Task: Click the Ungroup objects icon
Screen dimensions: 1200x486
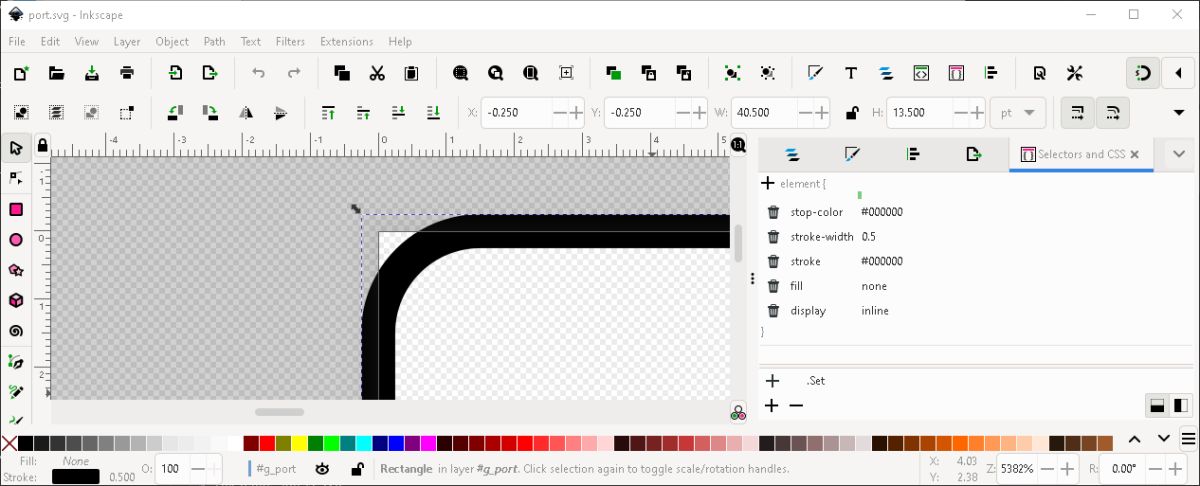Action: coord(767,73)
